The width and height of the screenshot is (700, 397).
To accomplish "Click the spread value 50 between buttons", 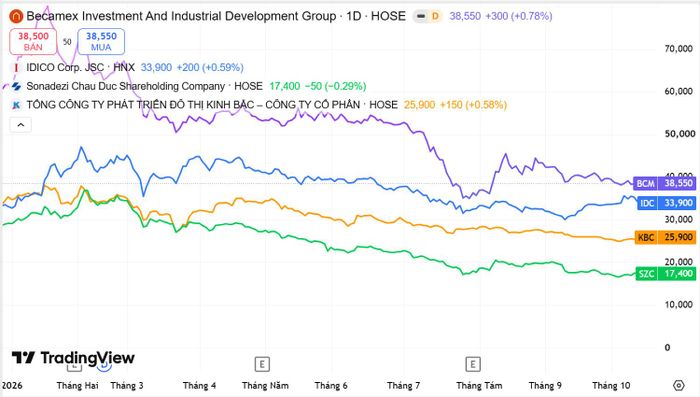I will click(x=67, y=42).
